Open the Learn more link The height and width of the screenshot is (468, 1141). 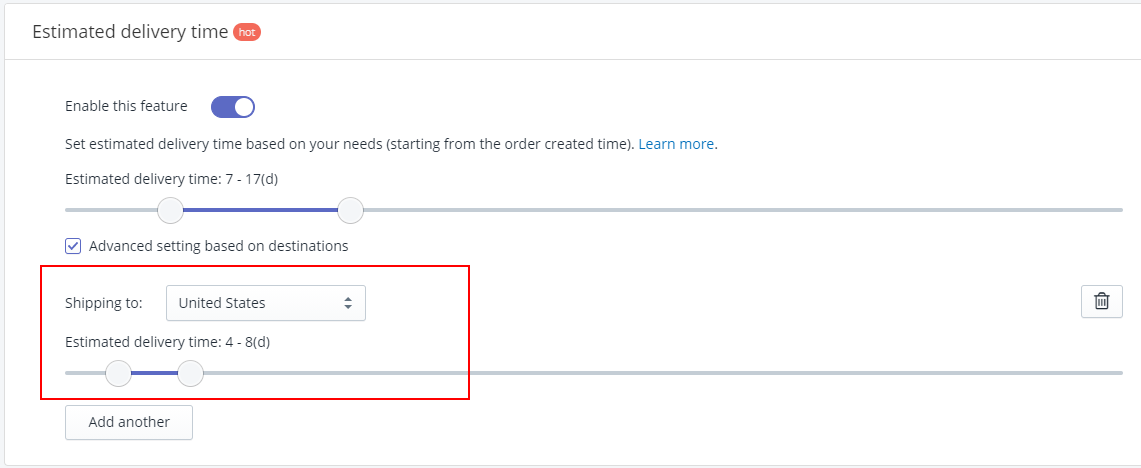[676, 144]
